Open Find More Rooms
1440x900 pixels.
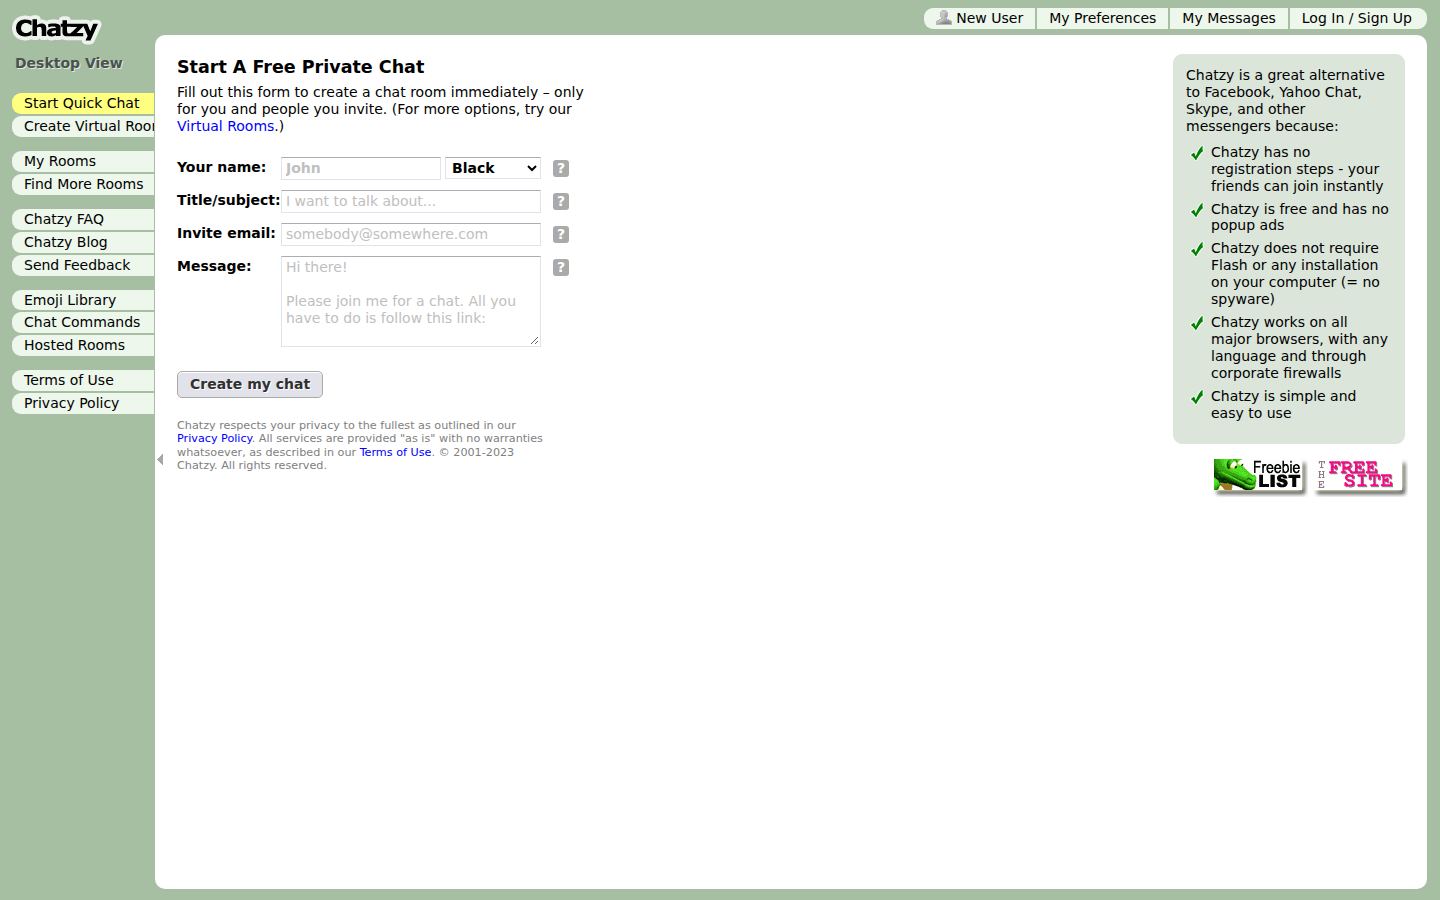point(83,184)
